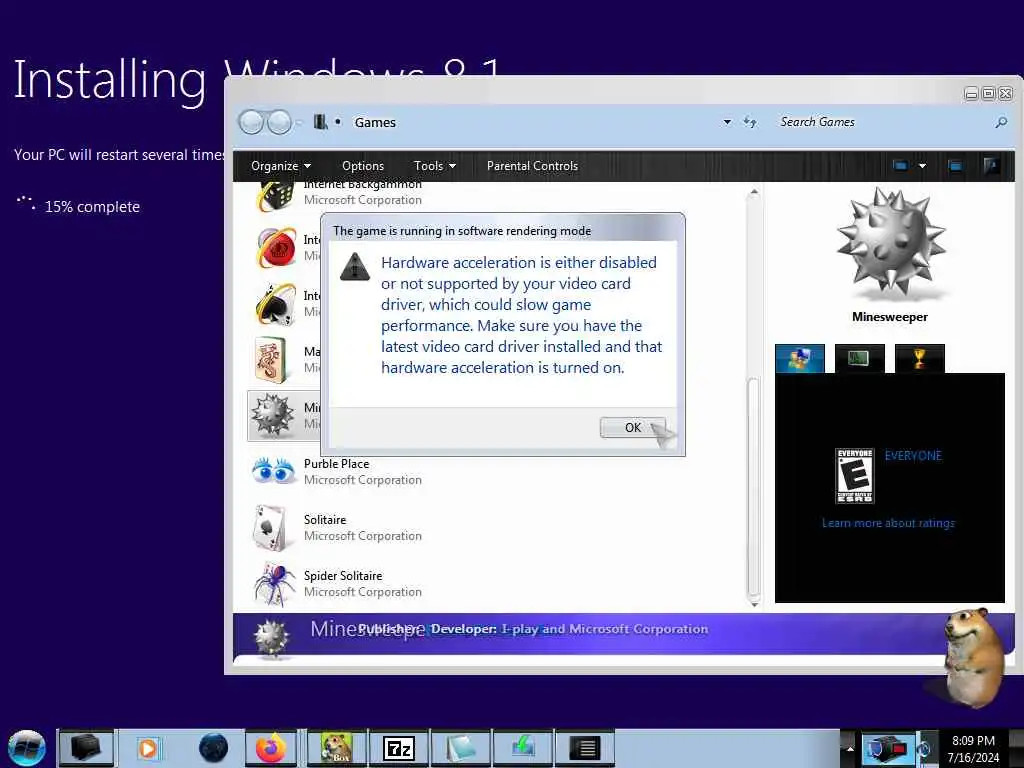Open Options in the Games toolbar
1024x768 pixels.
click(x=362, y=166)
